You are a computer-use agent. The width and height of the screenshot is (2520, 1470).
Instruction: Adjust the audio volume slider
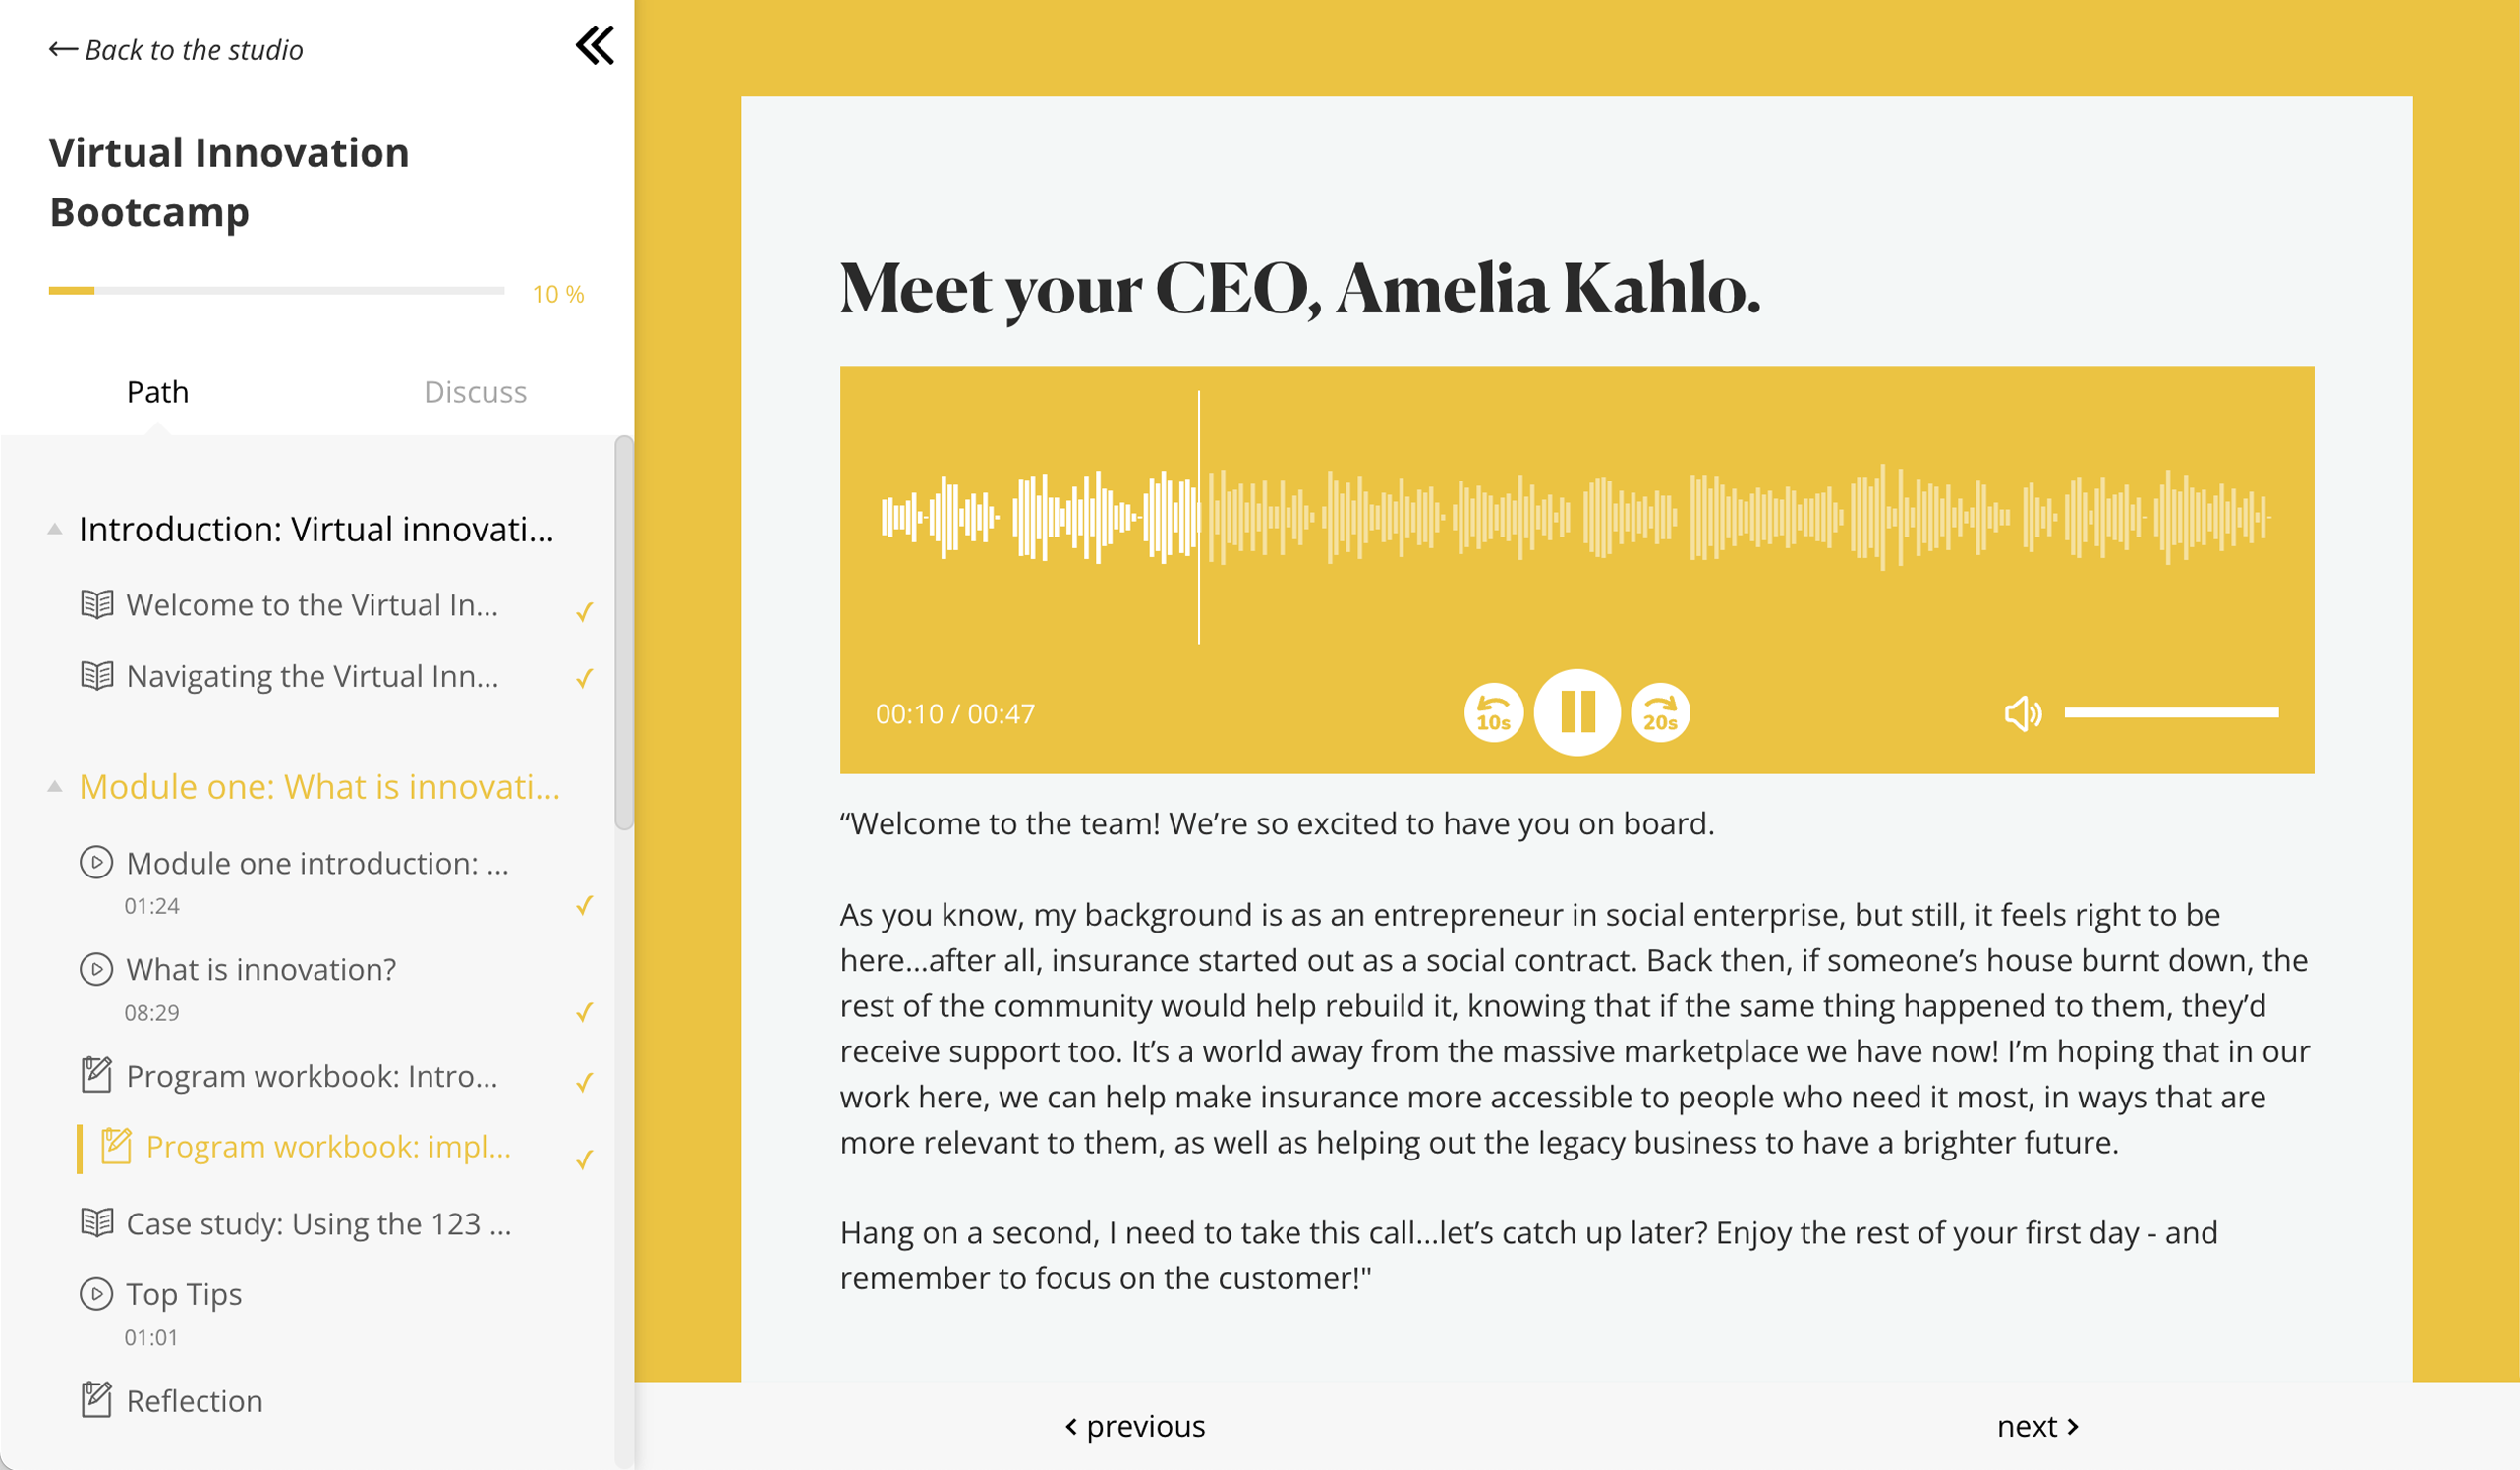coord(2171,713)
